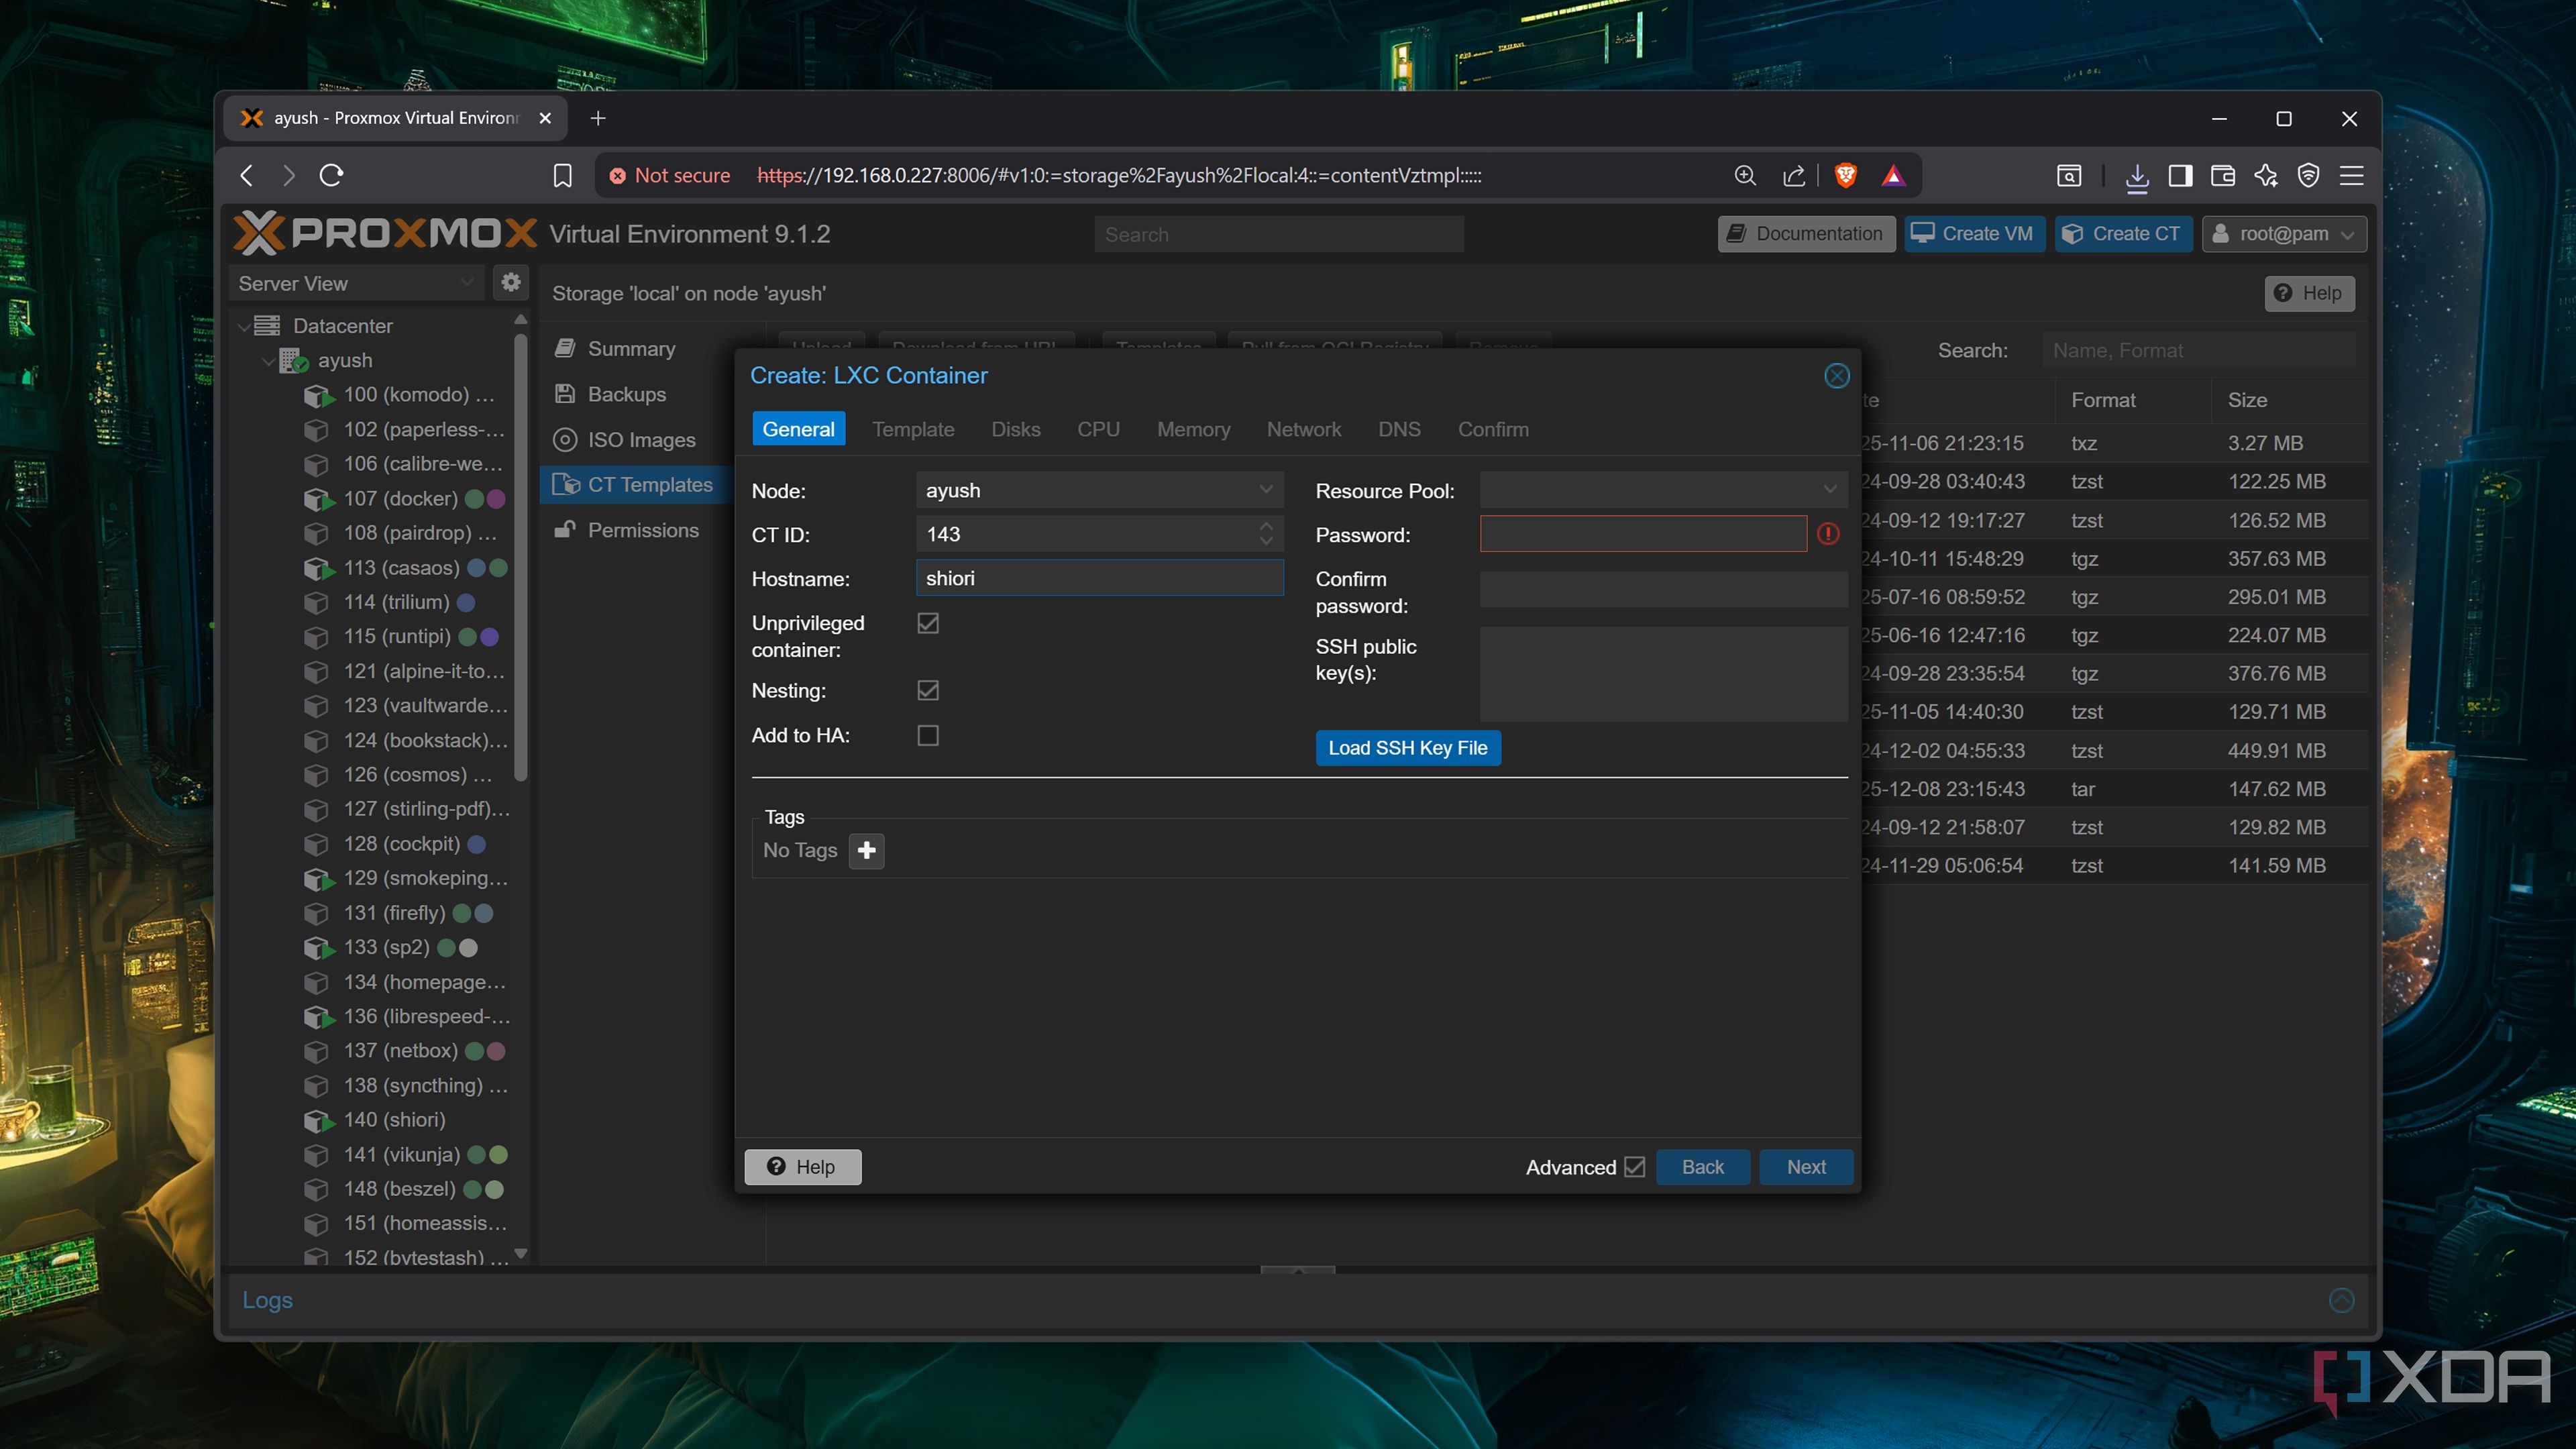Select container 140 (shiori) in tree

point(394,1120)
